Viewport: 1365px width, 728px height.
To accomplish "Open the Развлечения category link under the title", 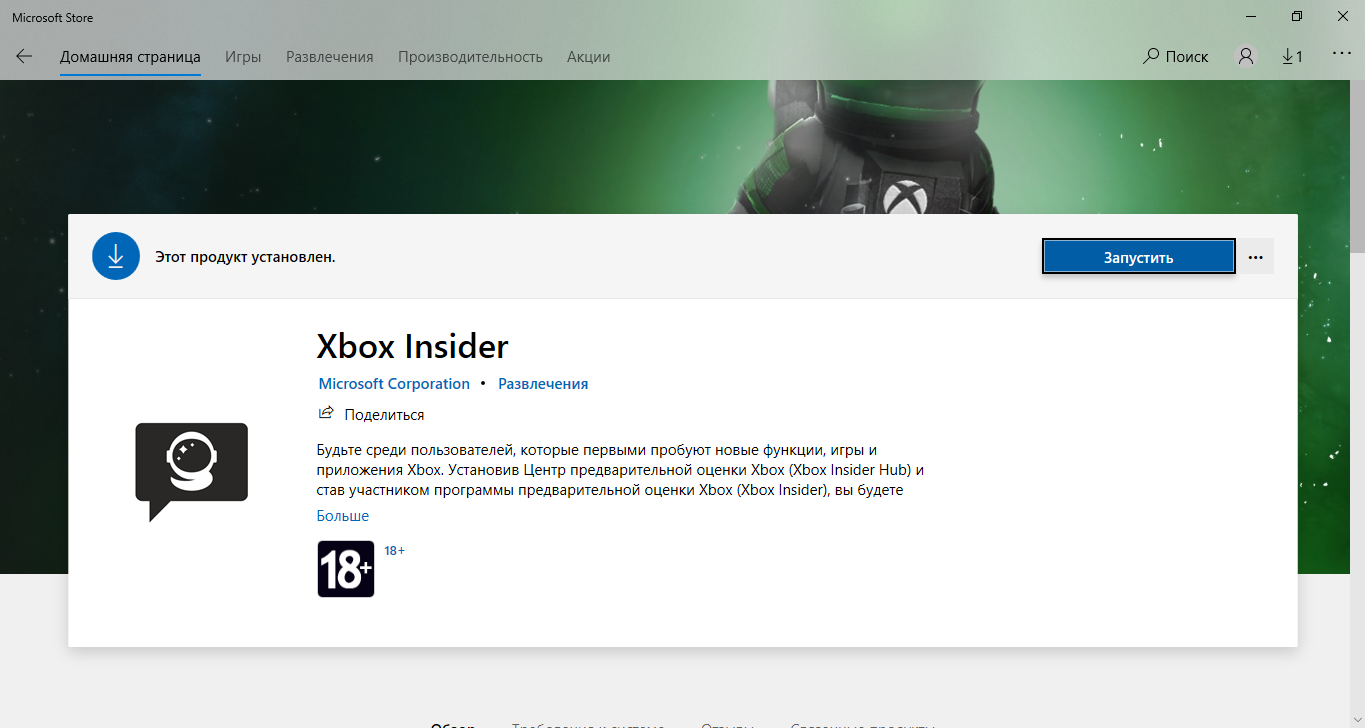I will tap(543, 384).
